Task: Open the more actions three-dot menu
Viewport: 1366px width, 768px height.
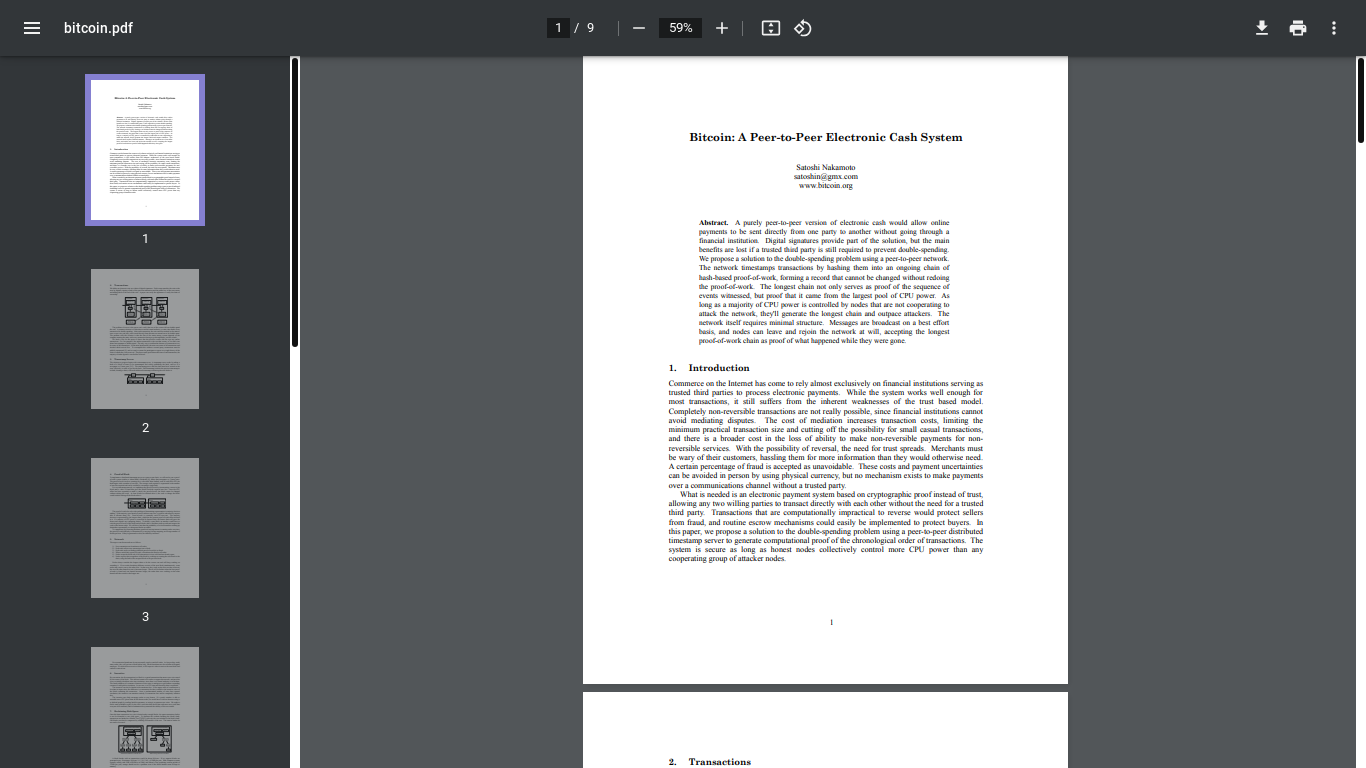Action: click(x=1334, y=28)
